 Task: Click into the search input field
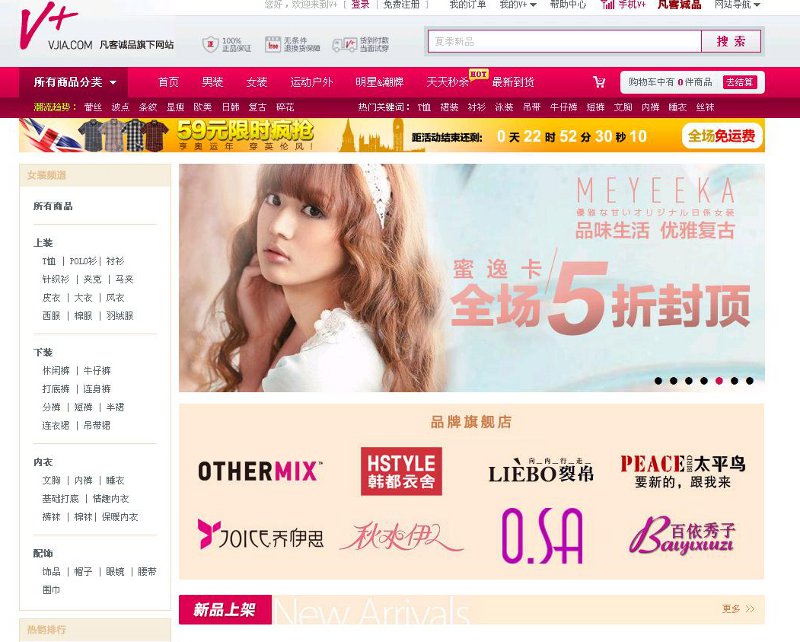563,42
